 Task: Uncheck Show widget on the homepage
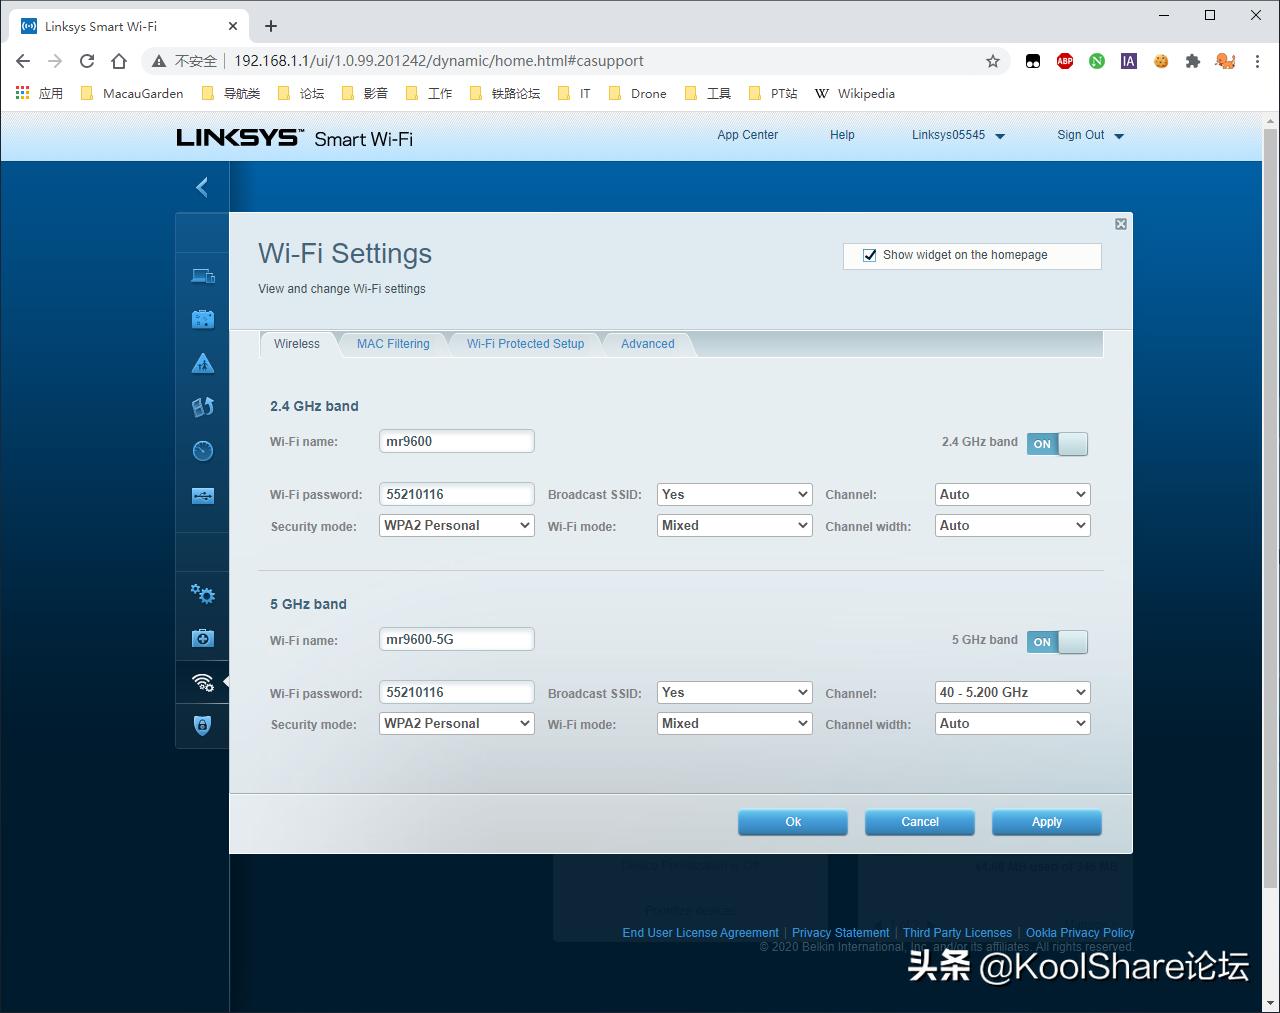point(869,256)
